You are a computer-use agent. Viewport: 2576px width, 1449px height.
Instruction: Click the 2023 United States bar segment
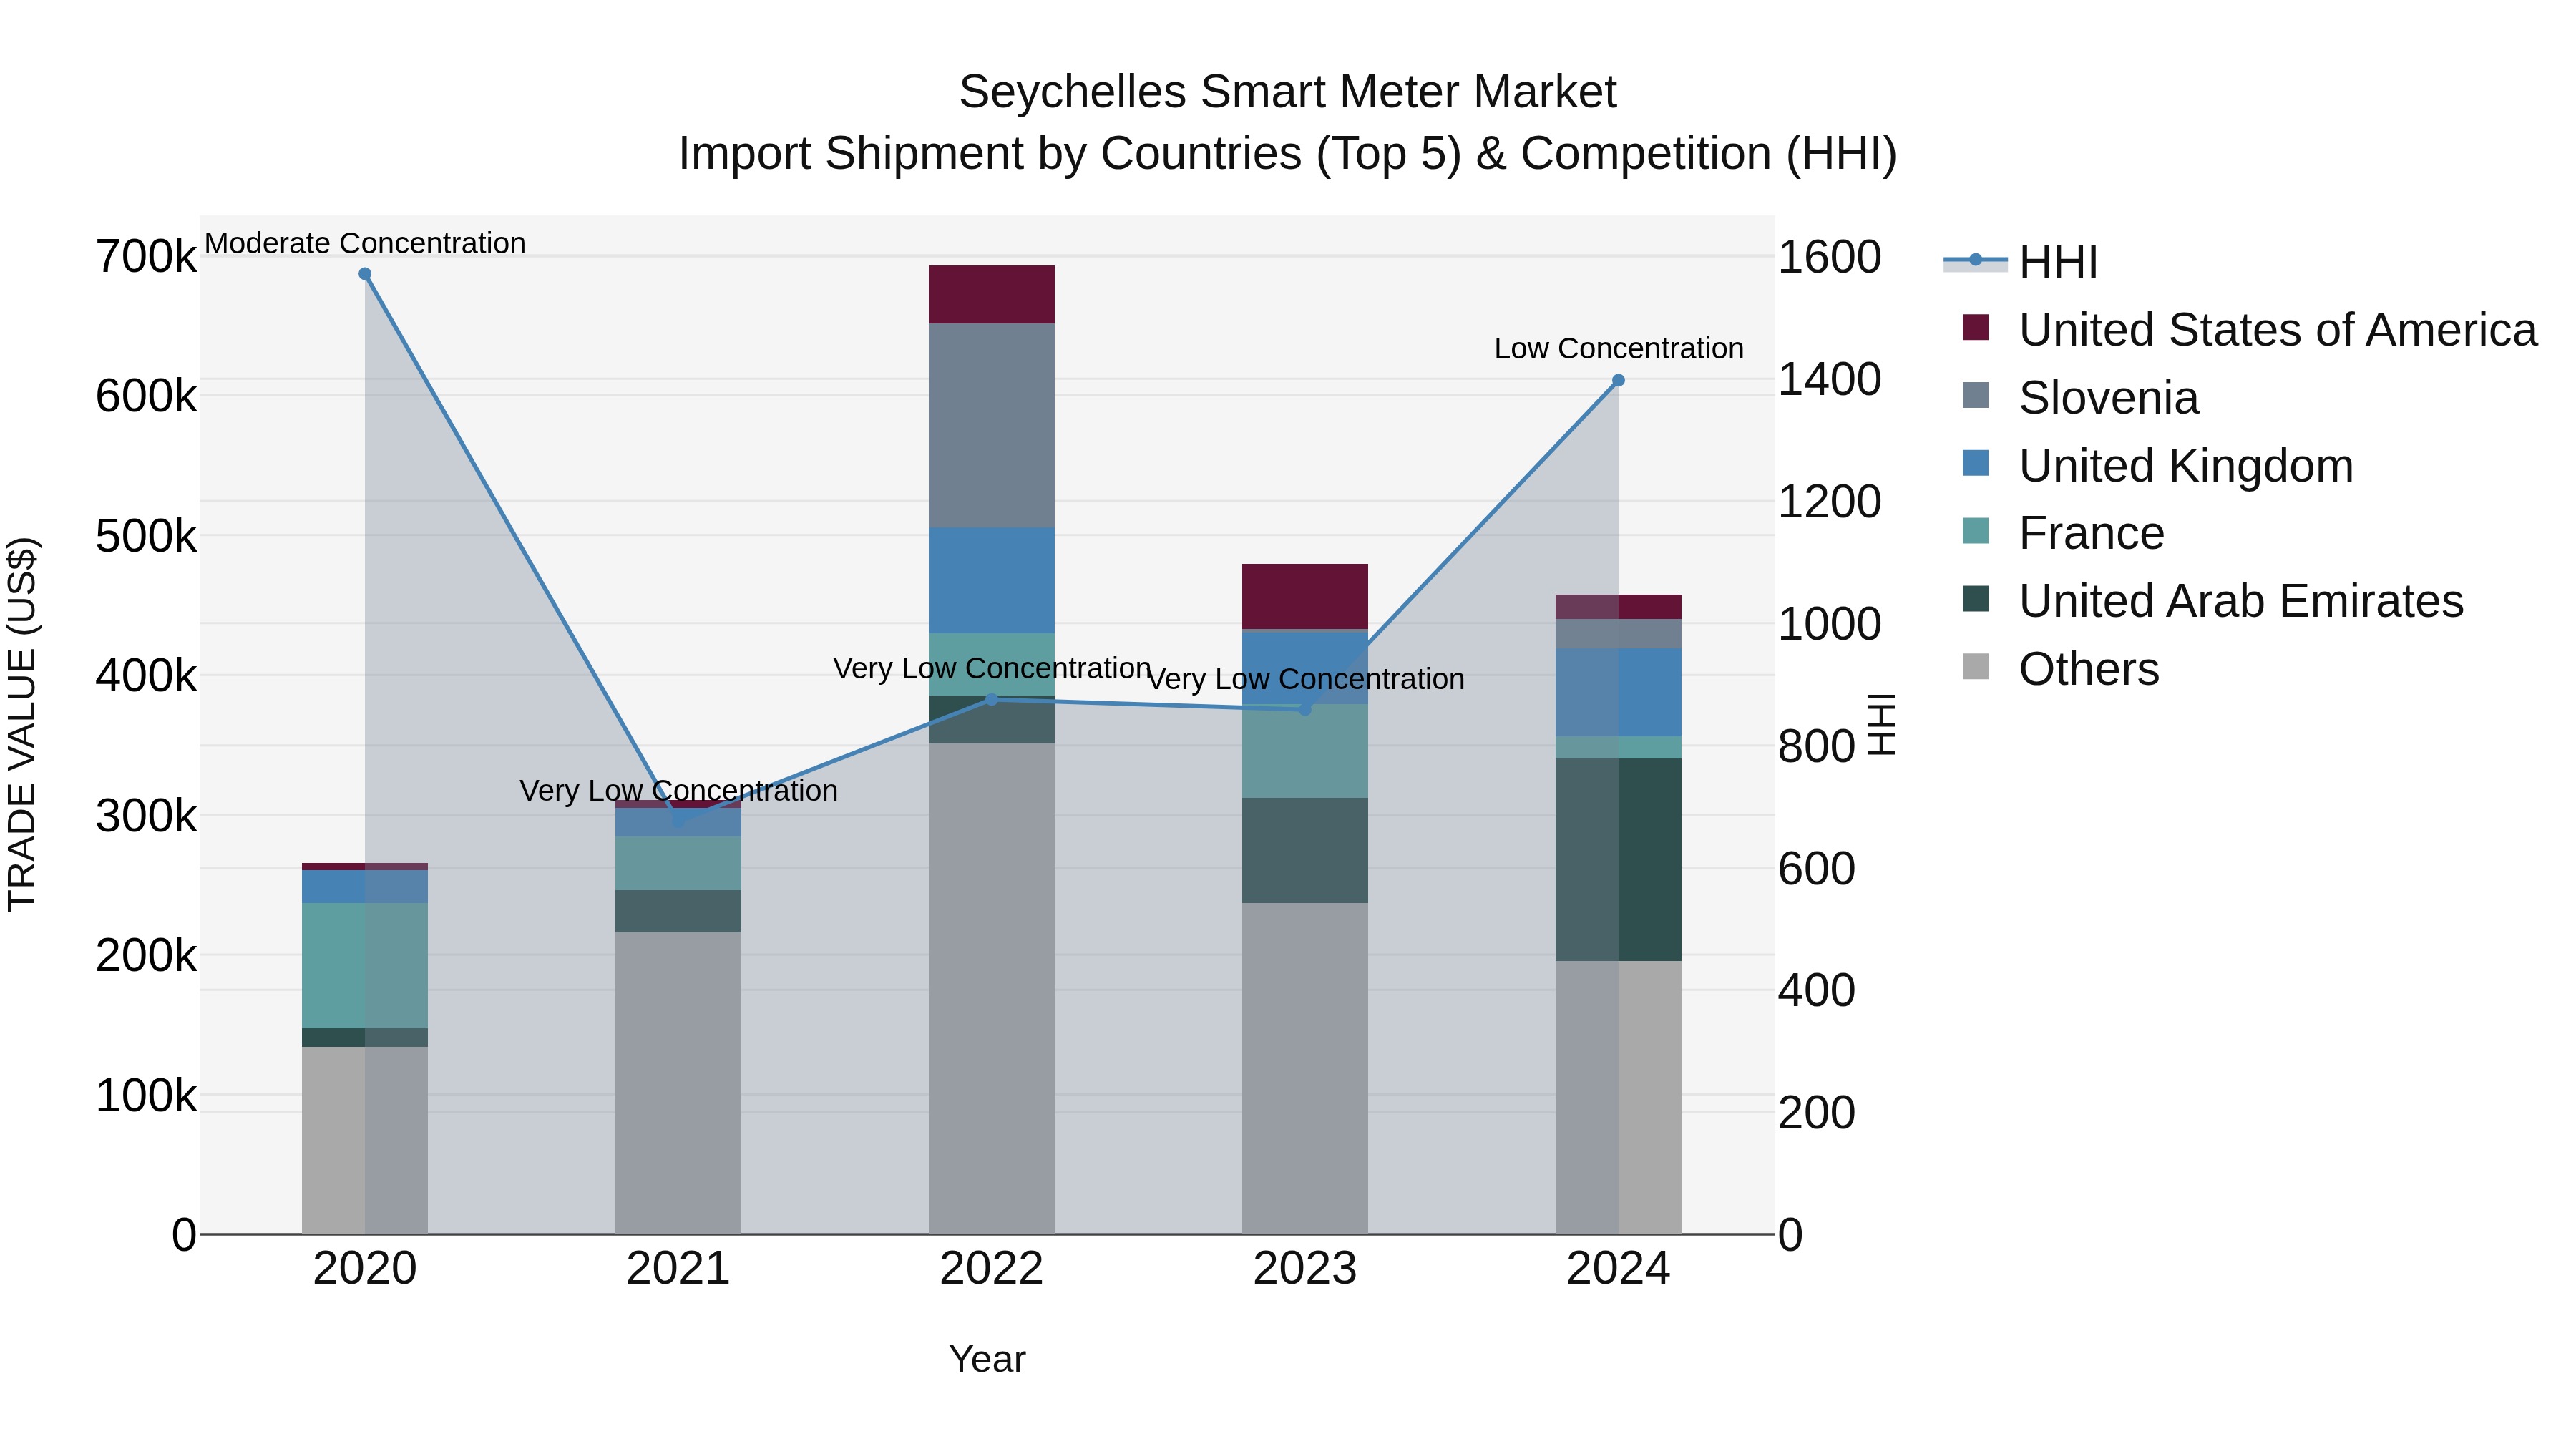tap(1305, 596)
